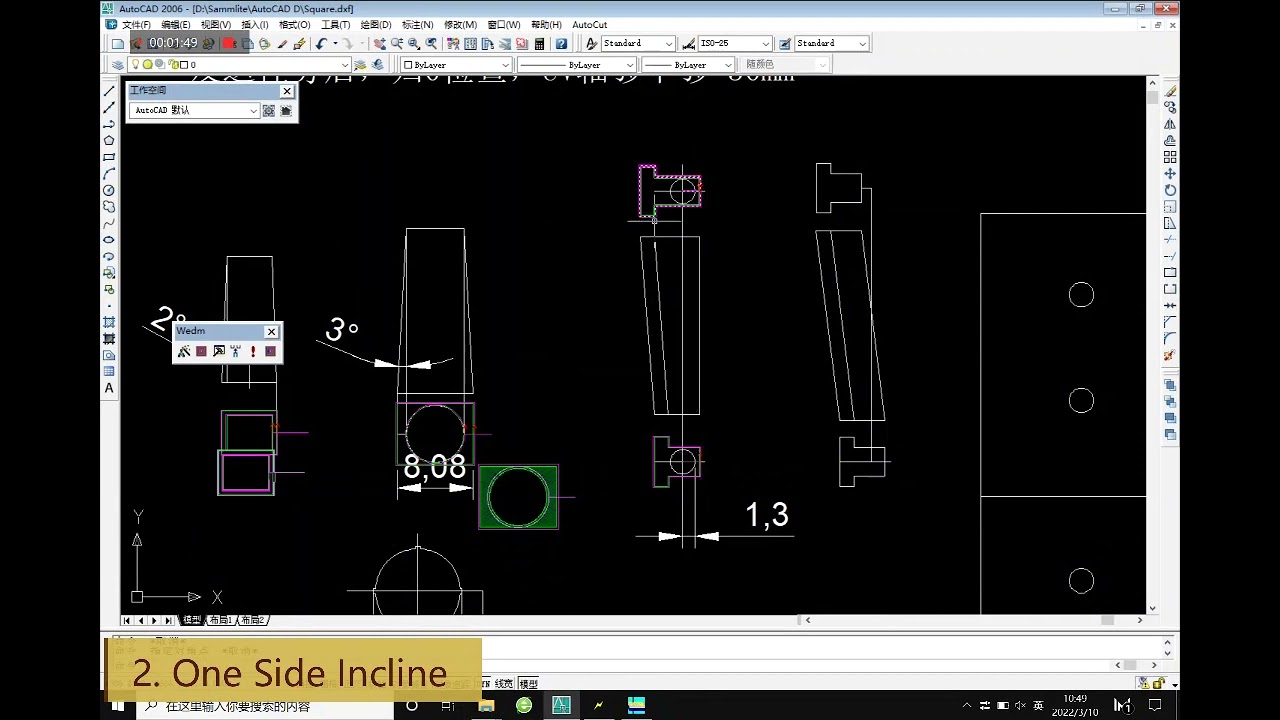Open the Windows Start button
1280x720 pixels.
tap(118, 705)
